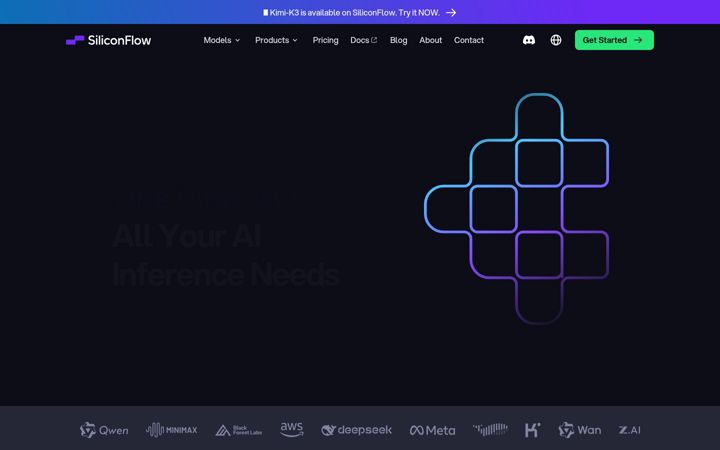Click the Get Started button
Screen dimensions: 720x450
[614, 40]
